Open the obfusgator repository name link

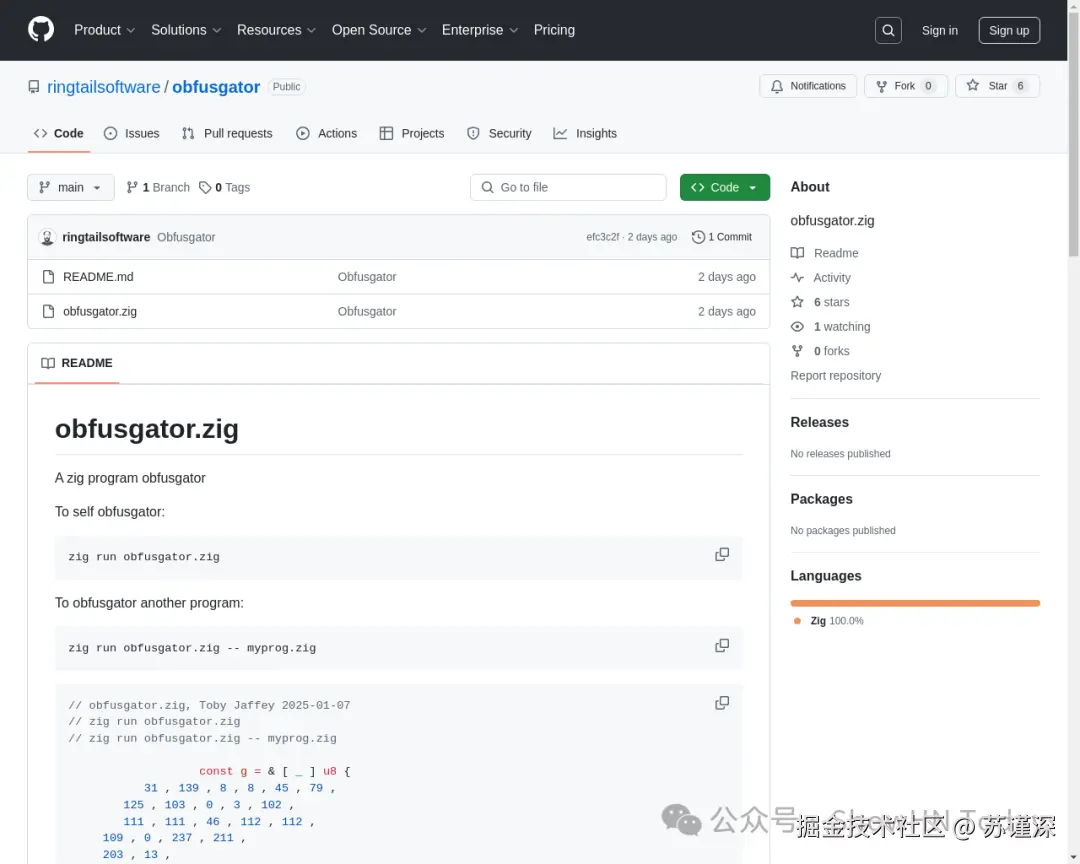tap(216, 87)
